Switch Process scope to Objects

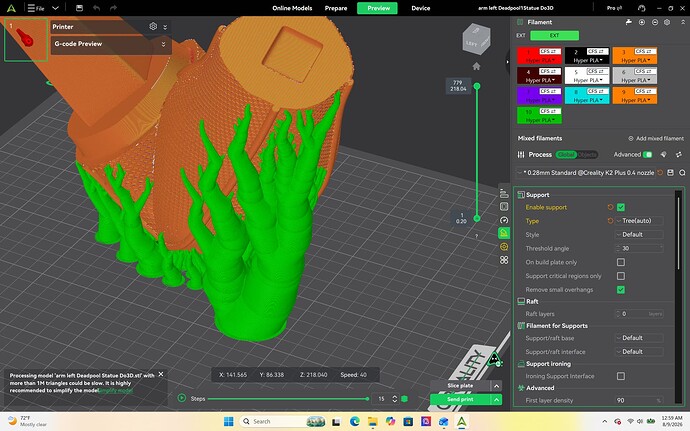point(587,155)
